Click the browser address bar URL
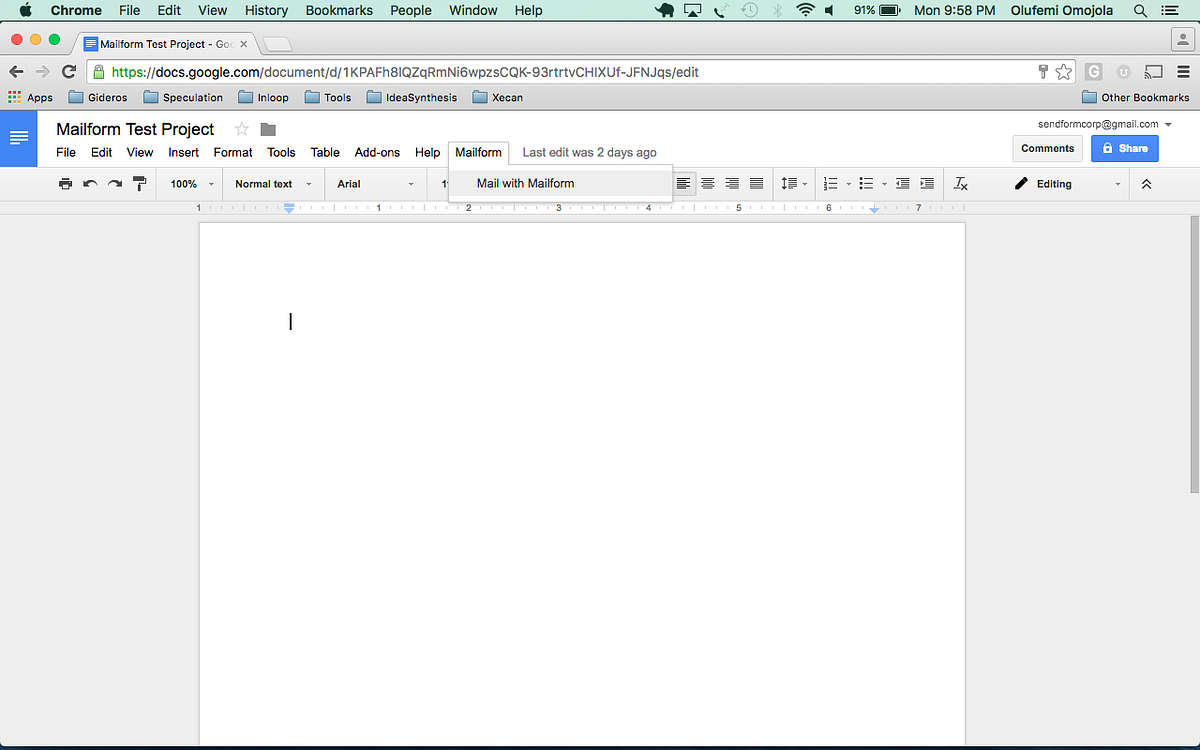 [400, 72]
